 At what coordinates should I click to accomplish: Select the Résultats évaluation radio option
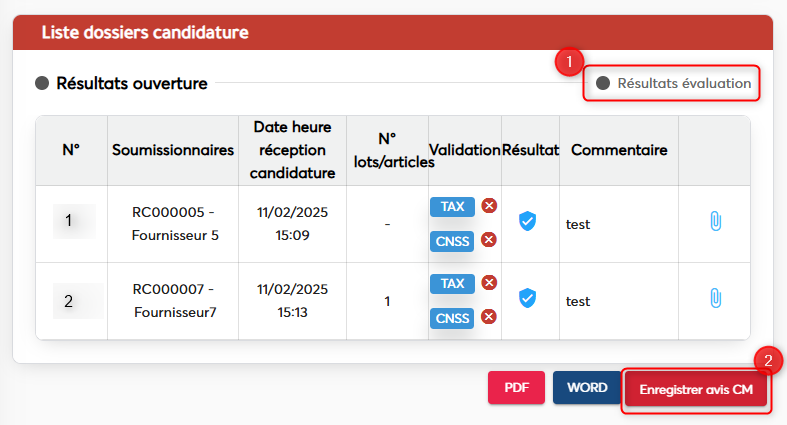tap(603, 83)
